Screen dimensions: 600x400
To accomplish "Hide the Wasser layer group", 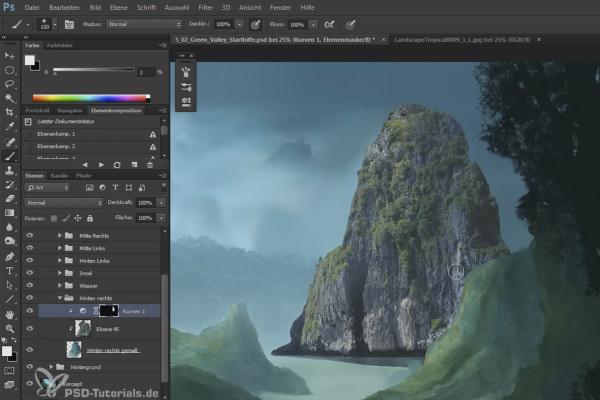I will pyautogui.click(x=29, y=286).
